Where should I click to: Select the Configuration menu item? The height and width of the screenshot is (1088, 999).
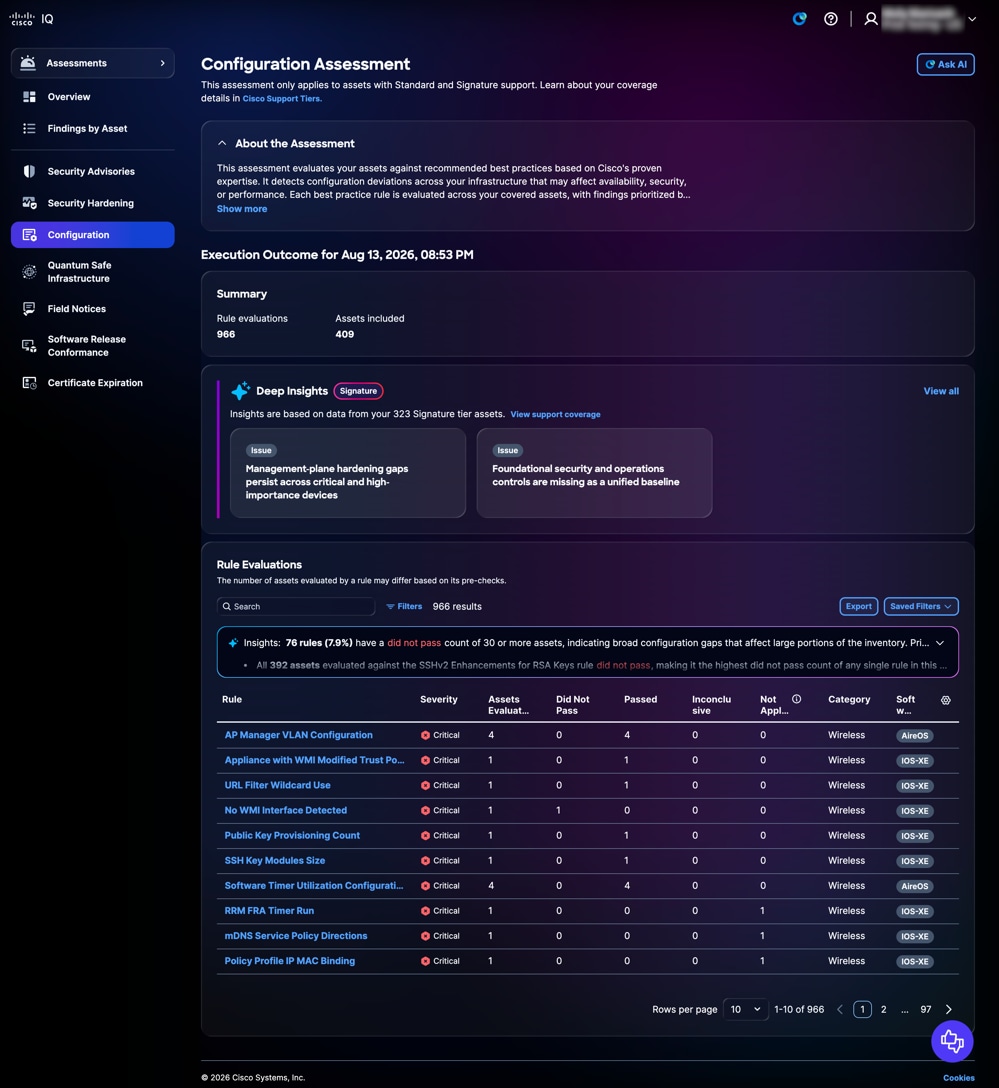pos(93,235)
